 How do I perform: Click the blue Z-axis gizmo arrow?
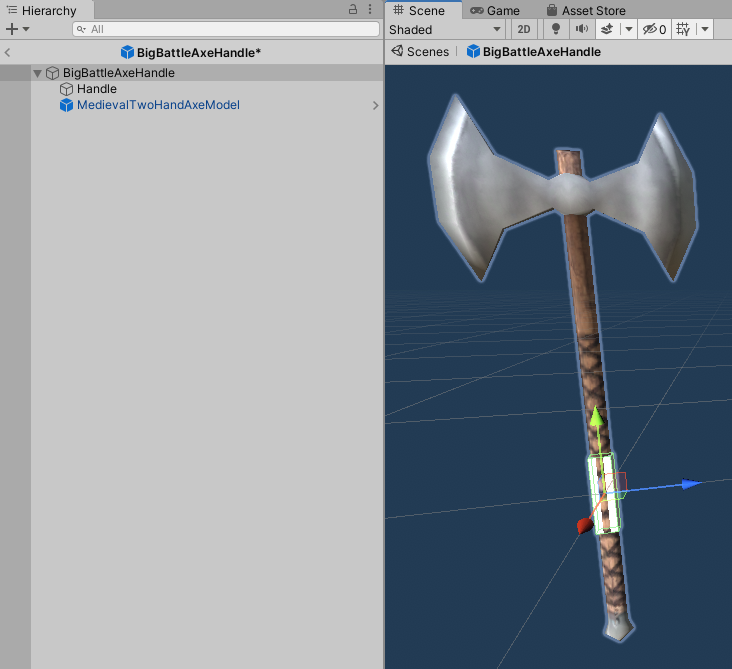[689, 484]
